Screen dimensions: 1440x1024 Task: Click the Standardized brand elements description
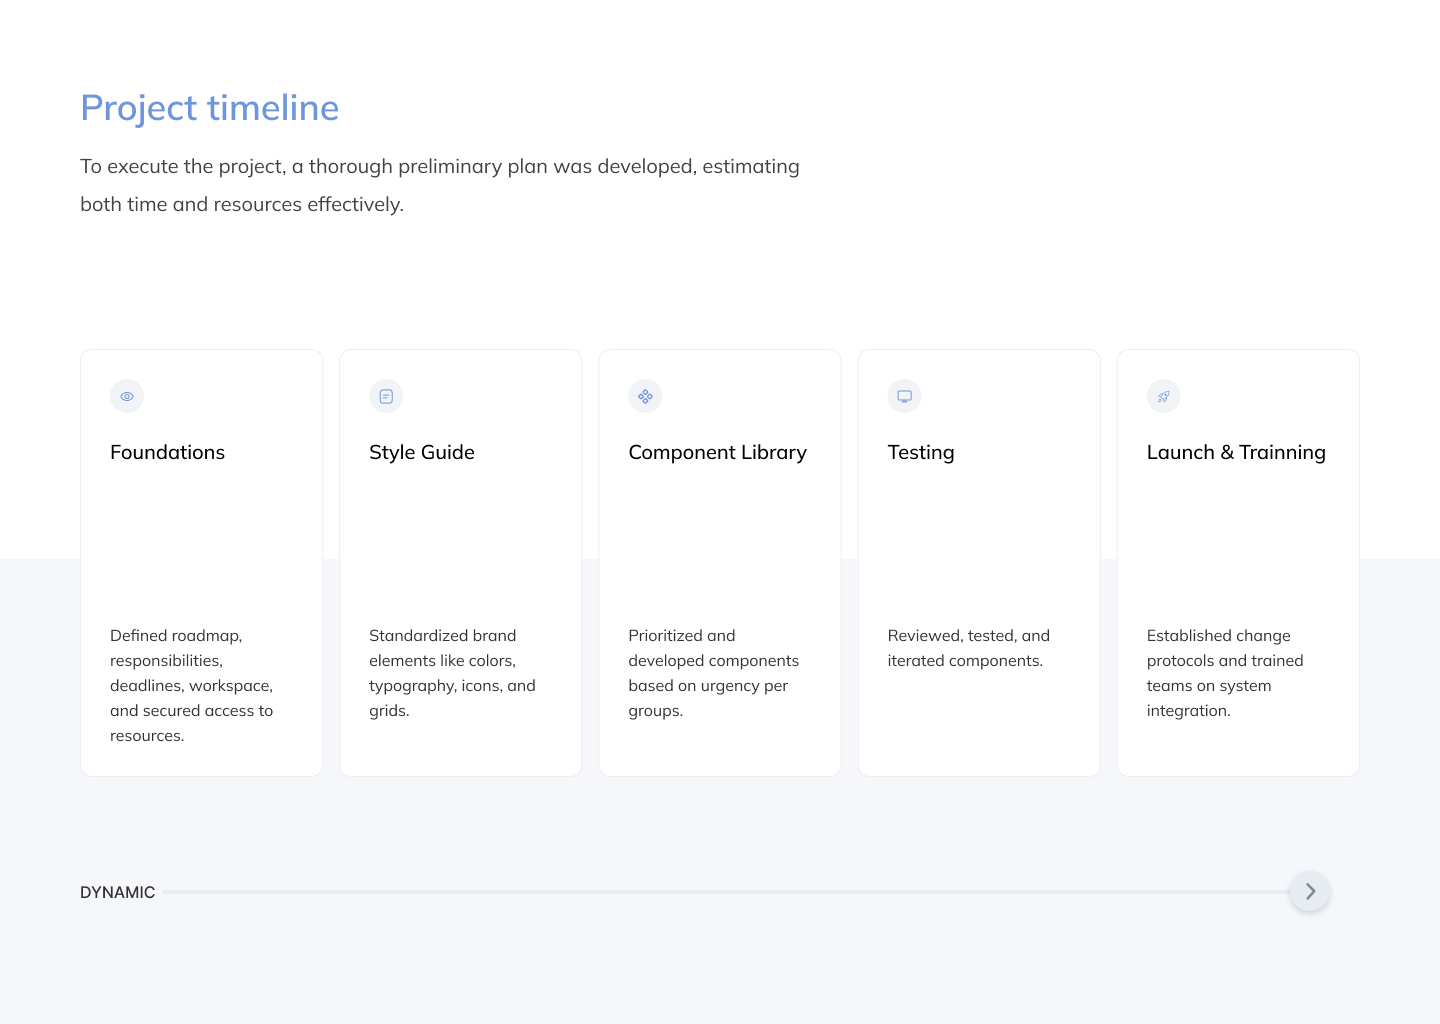pos(452,673)
